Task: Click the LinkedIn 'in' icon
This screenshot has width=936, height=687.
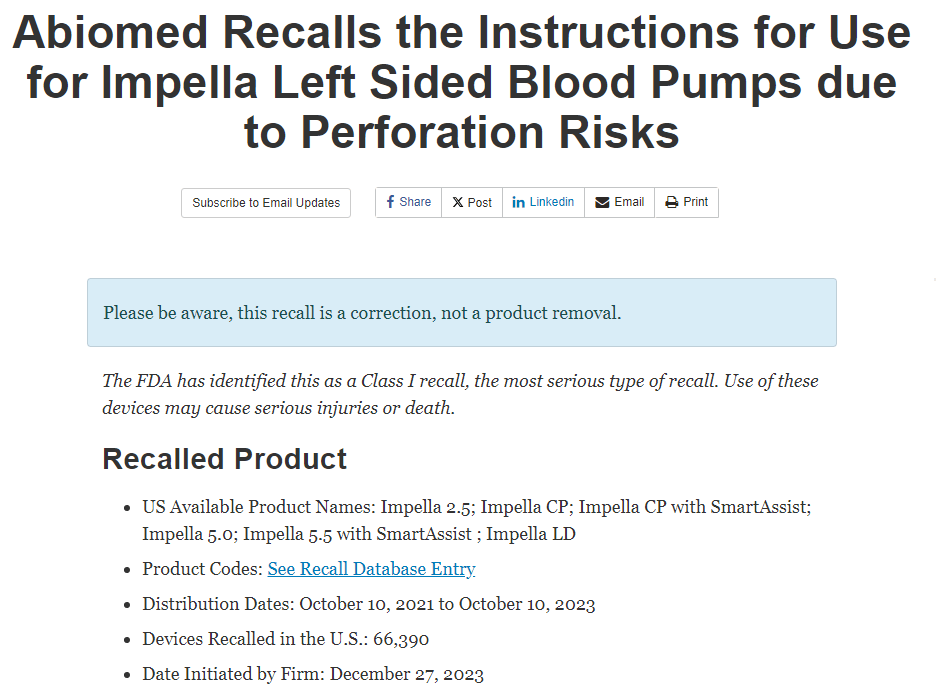Action: [x=518, y=202]
